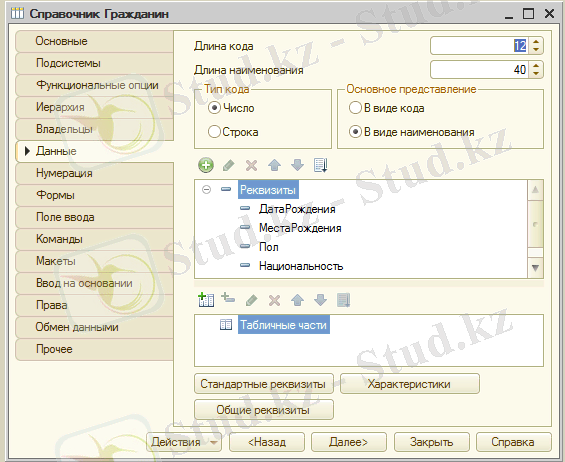
Task: Select Строка code type radio button
Action: 214,132
